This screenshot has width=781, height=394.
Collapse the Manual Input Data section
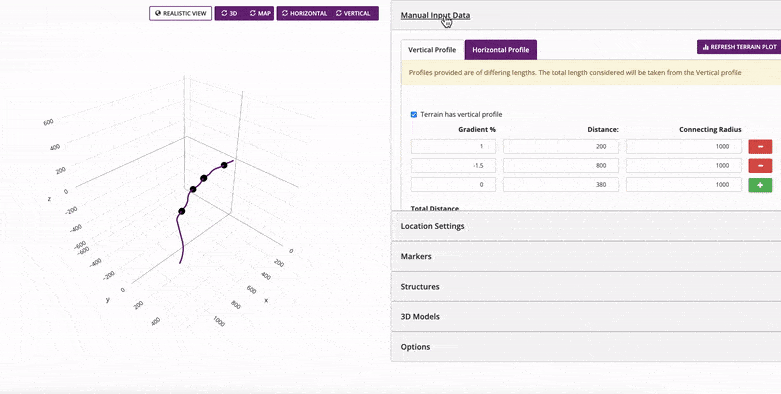435,15
